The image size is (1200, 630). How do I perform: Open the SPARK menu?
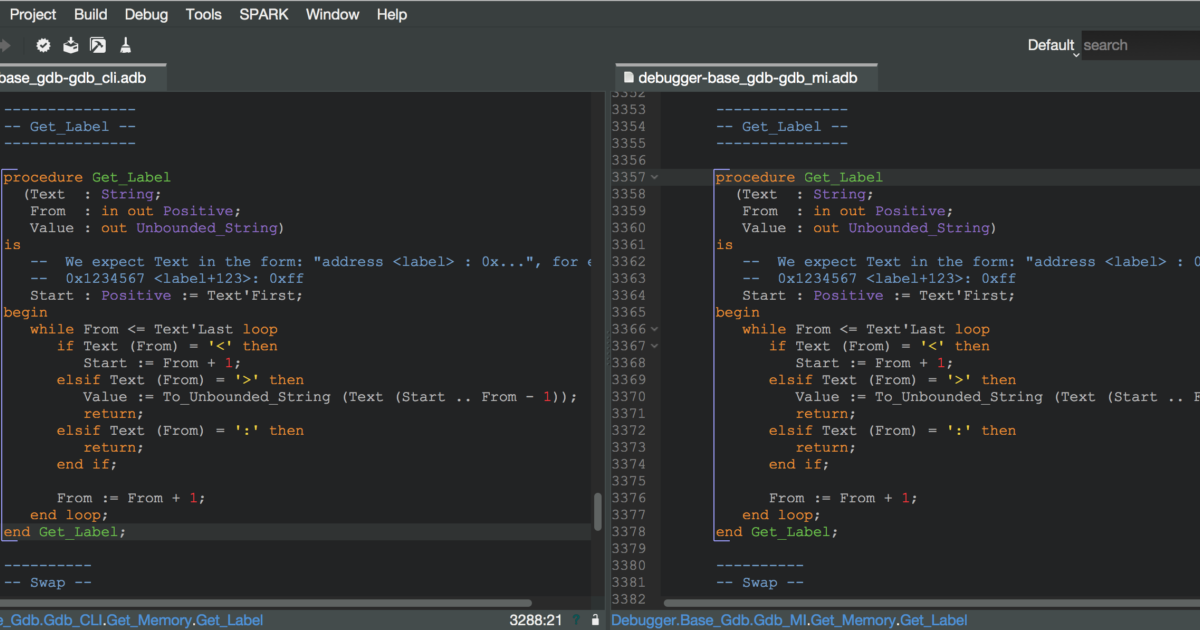point(263,14)
